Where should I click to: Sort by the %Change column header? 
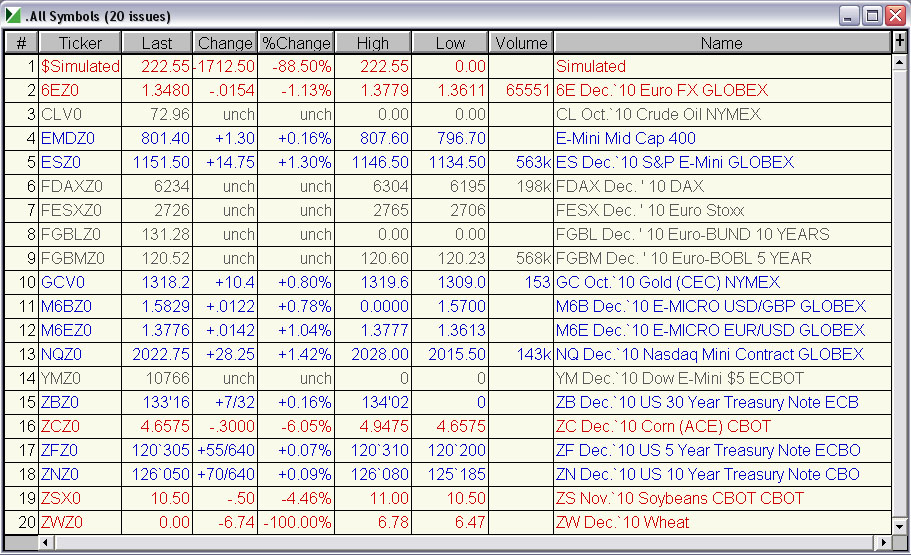296,43
